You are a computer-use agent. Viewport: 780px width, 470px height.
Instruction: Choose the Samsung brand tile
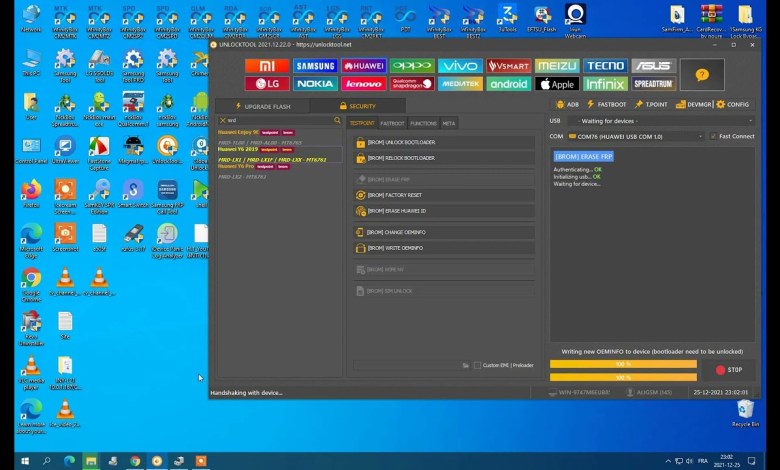314,66
